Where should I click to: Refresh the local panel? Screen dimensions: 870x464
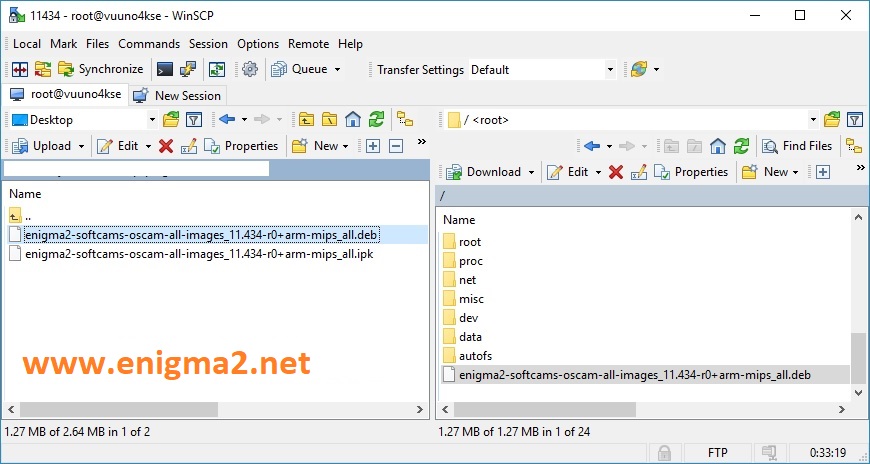(x=377, y=119)
